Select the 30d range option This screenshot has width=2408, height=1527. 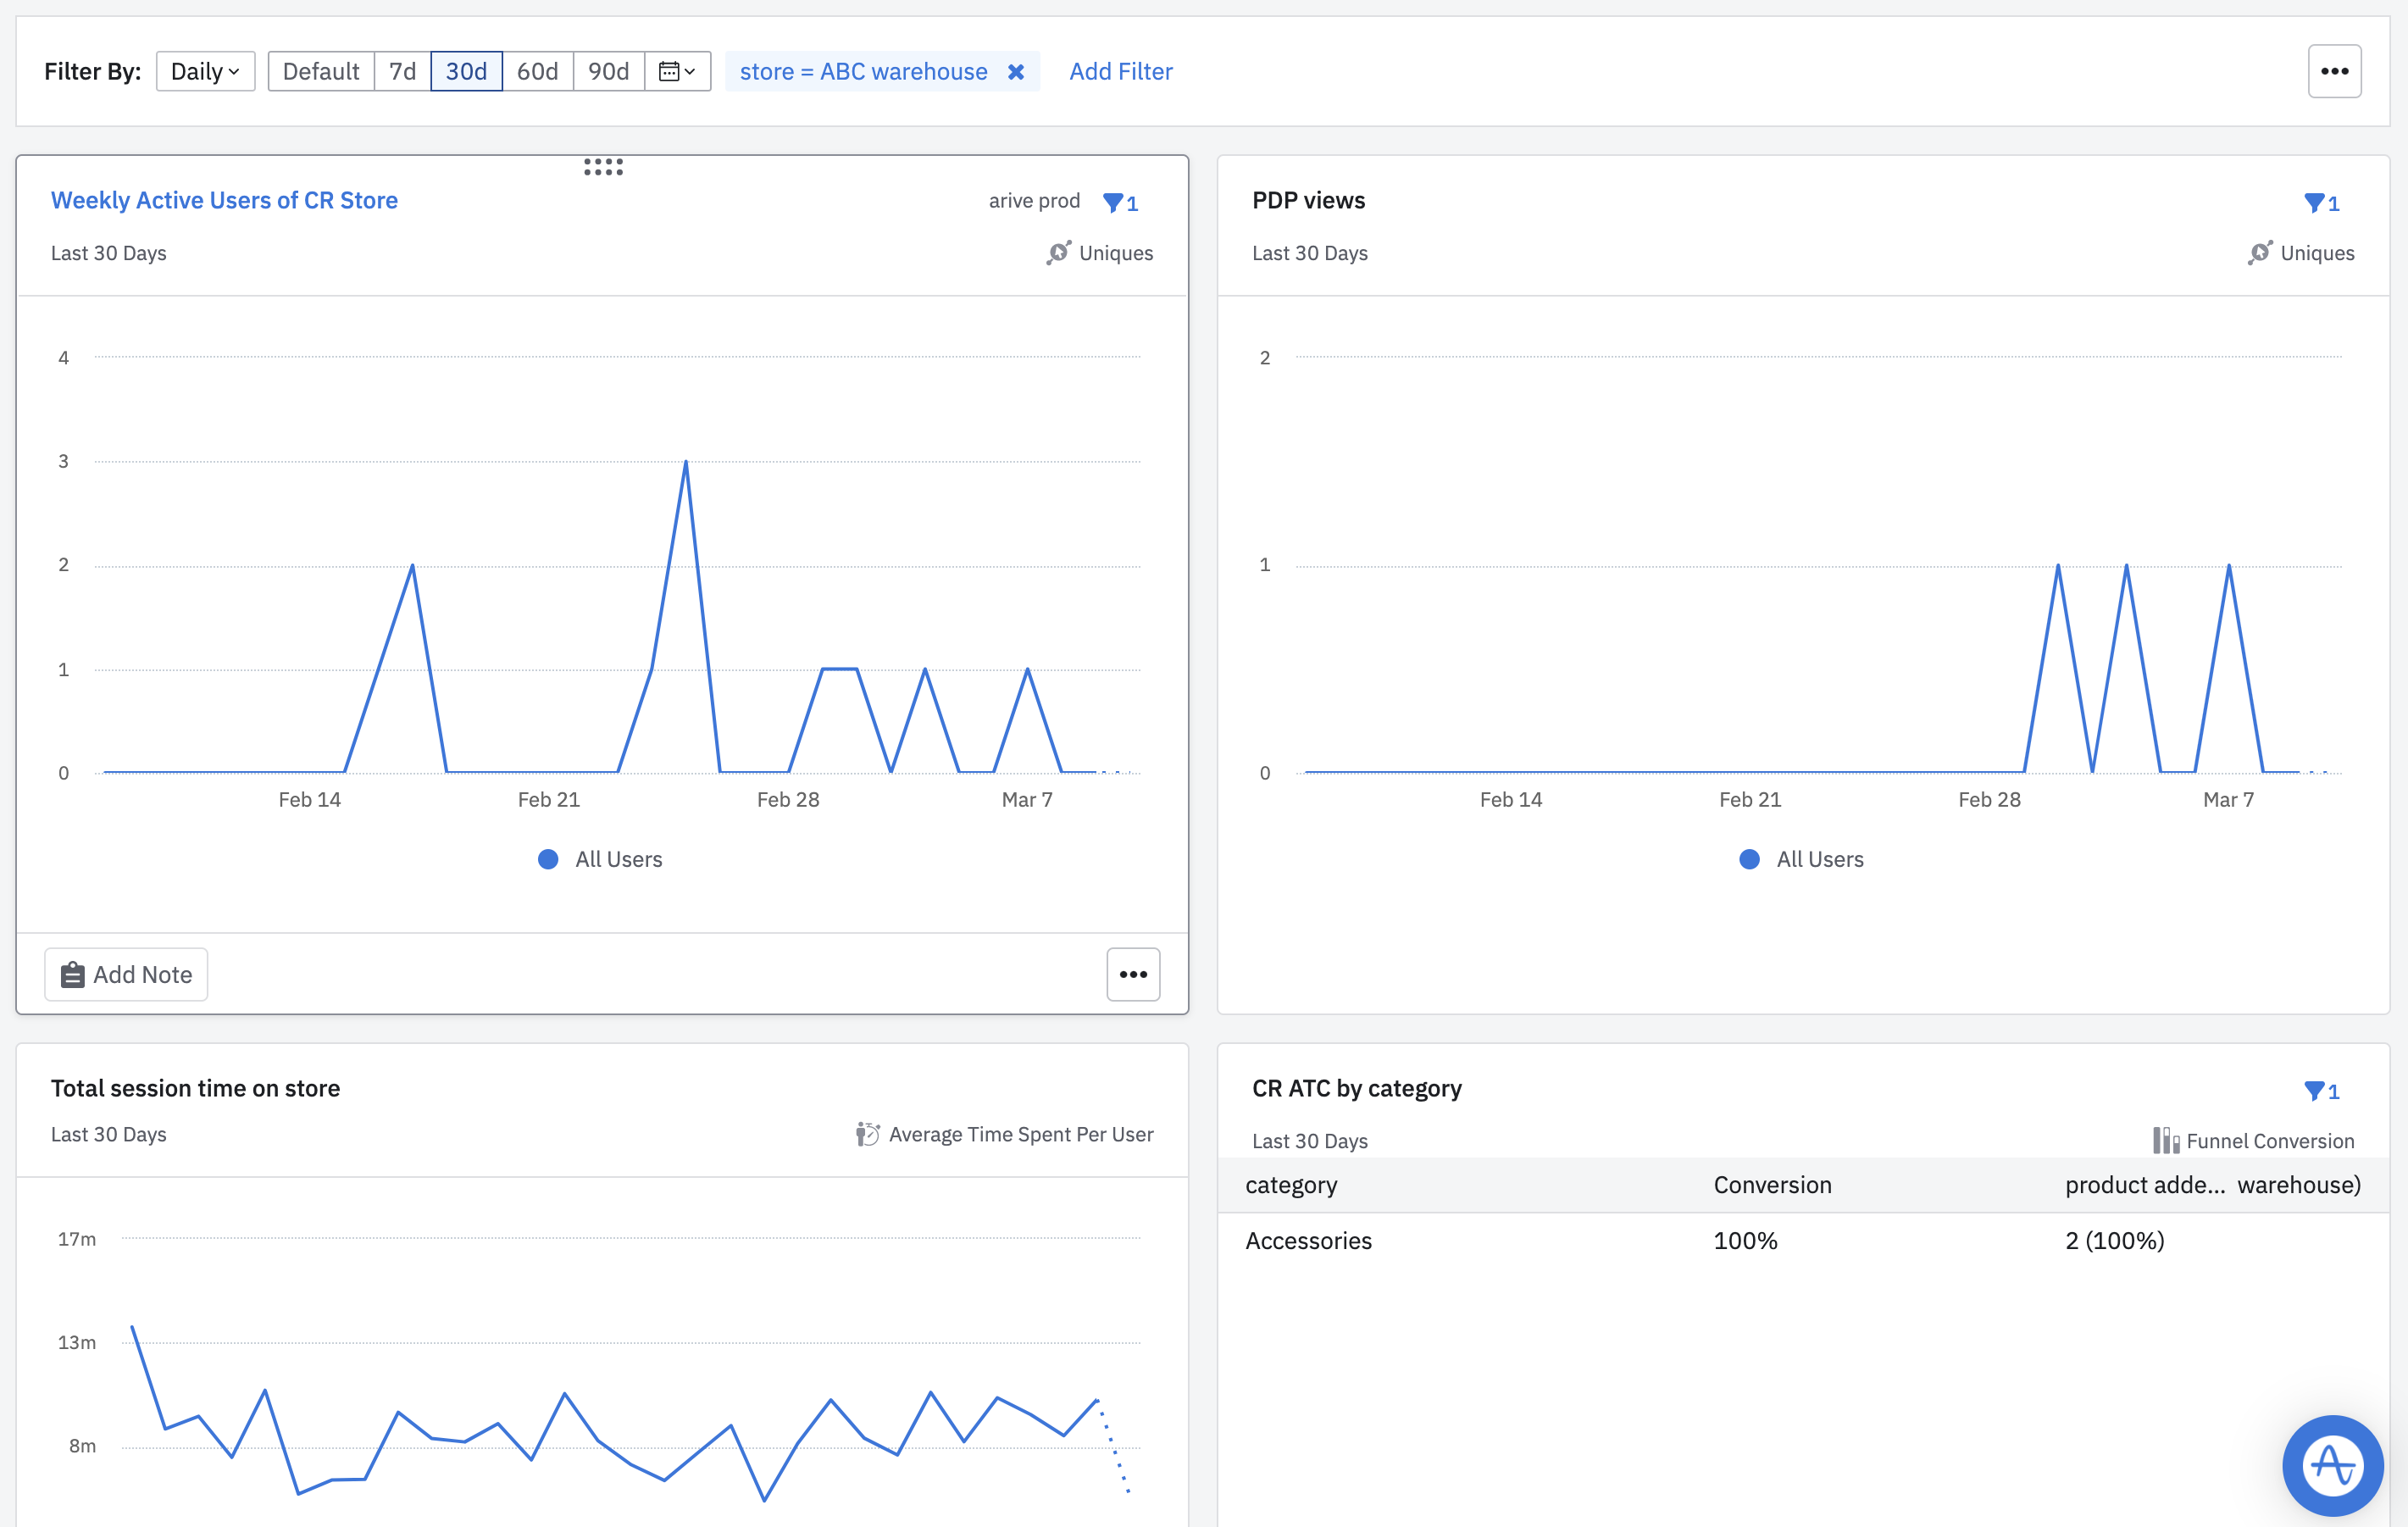(466, 72)
